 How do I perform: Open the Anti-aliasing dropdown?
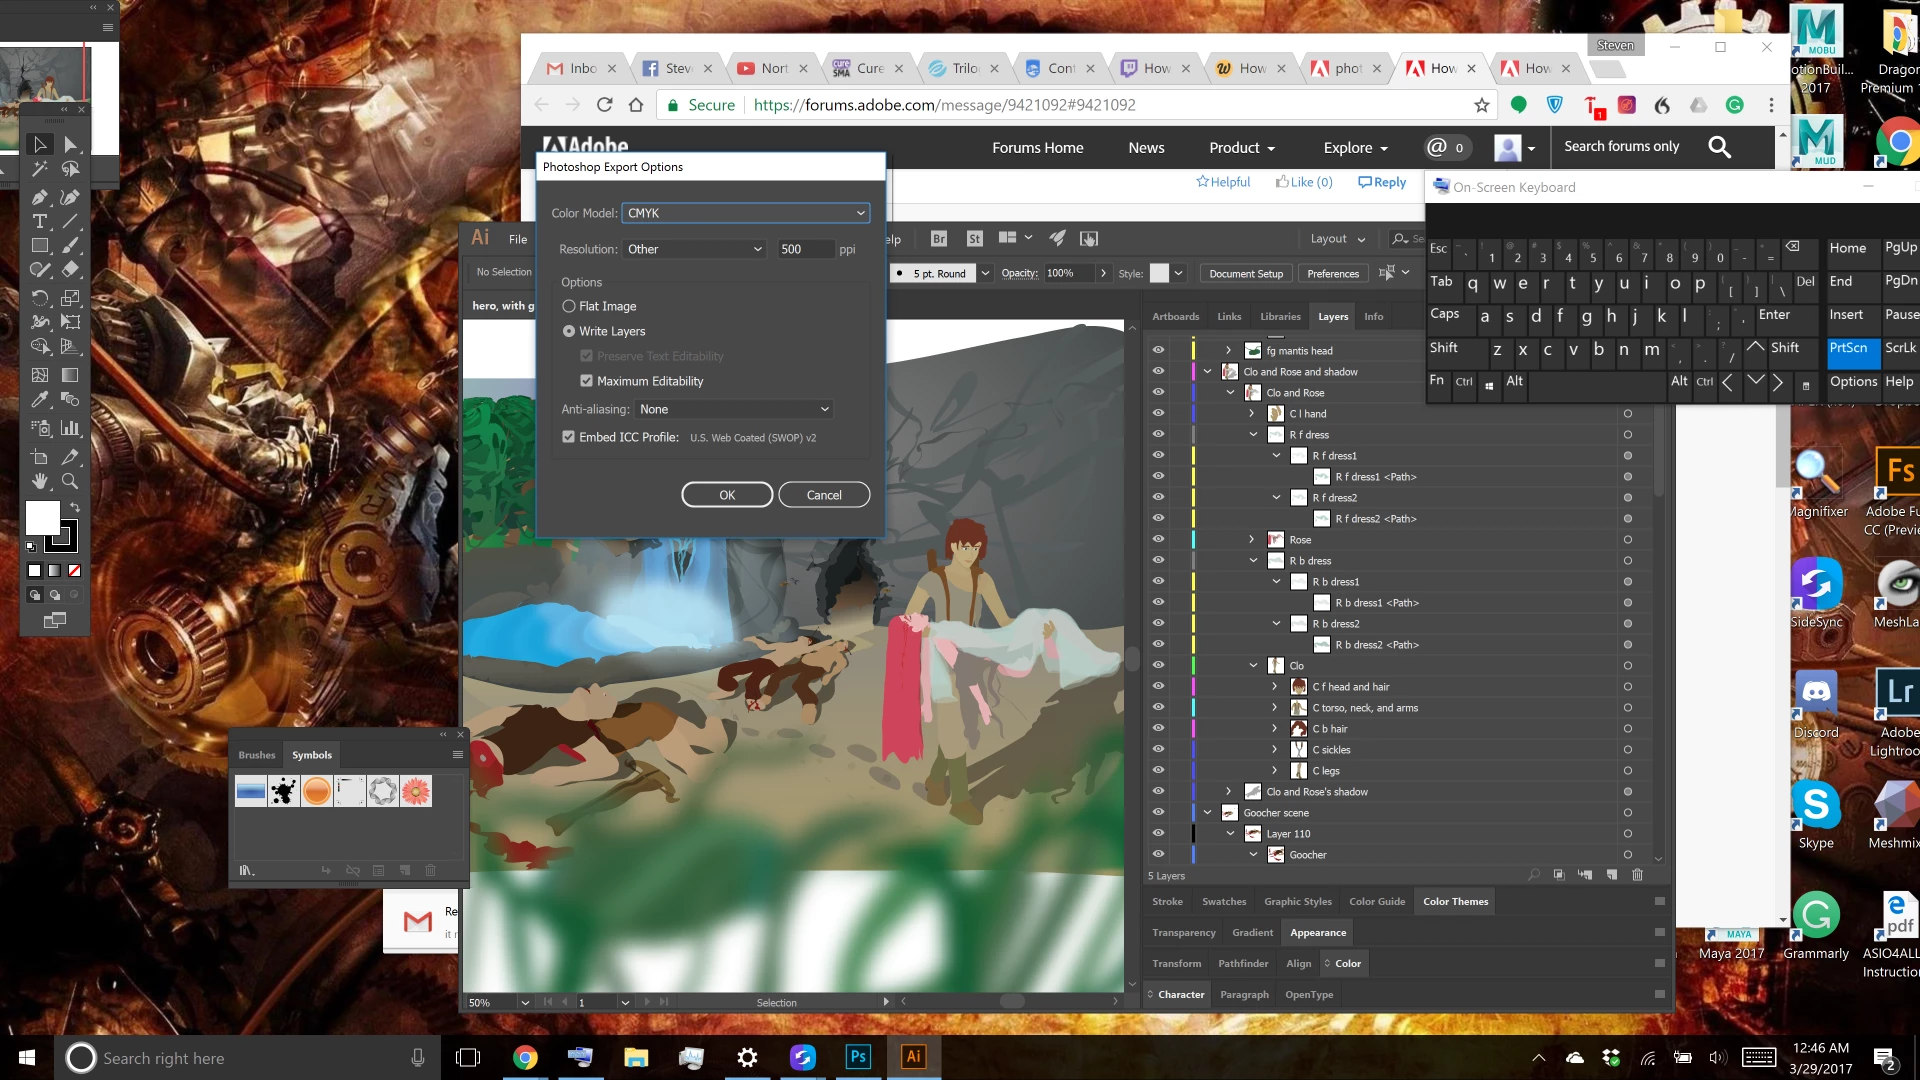point(734,409)
